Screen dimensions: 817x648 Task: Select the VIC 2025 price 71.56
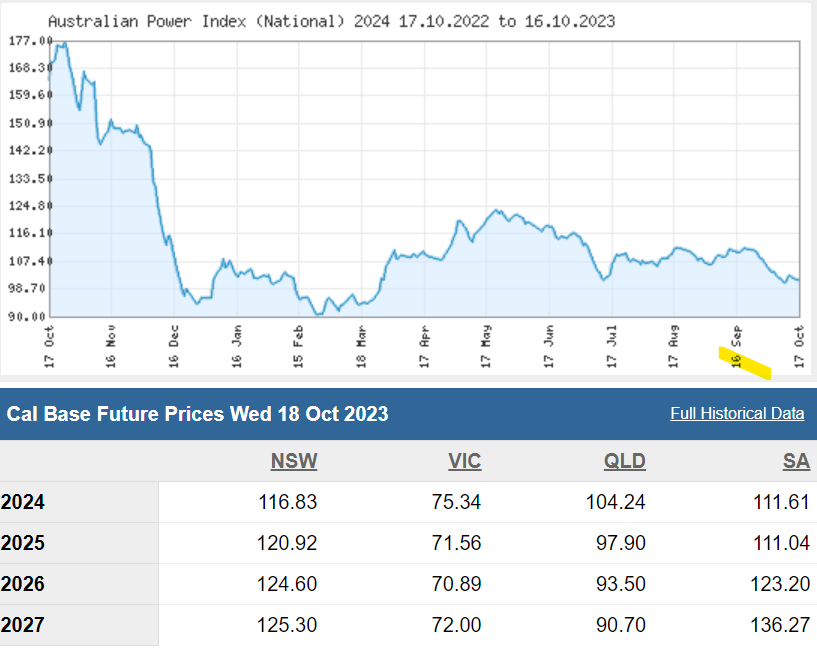[456, 543]
